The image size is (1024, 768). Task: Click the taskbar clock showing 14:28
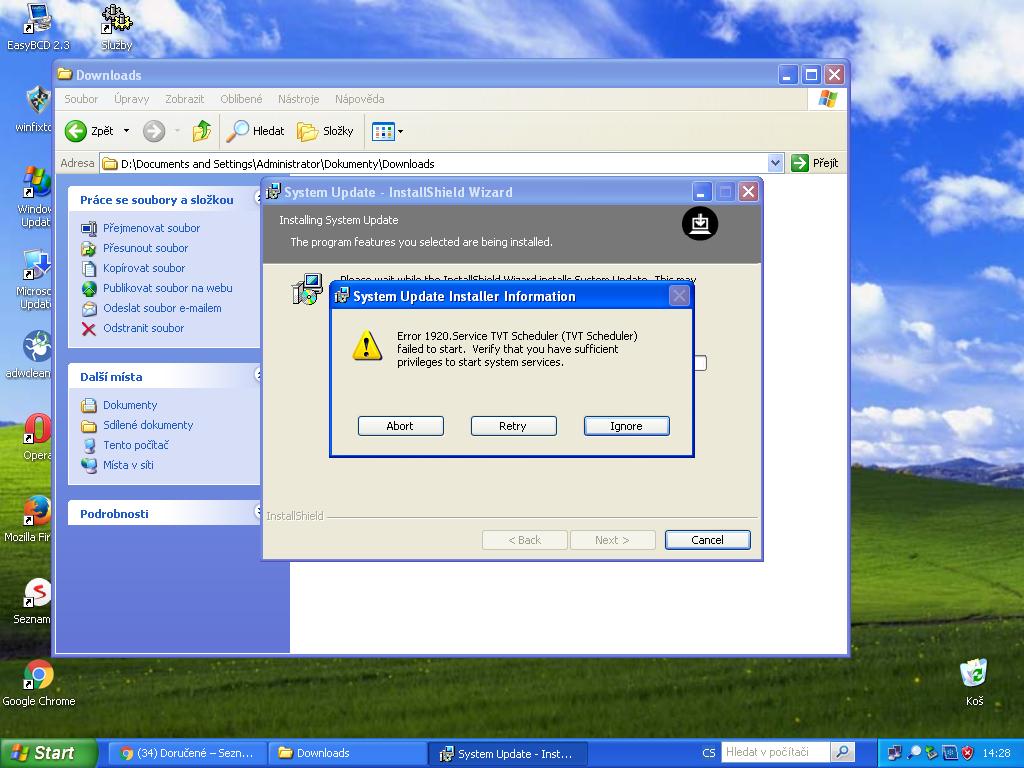tap(996, 753)
